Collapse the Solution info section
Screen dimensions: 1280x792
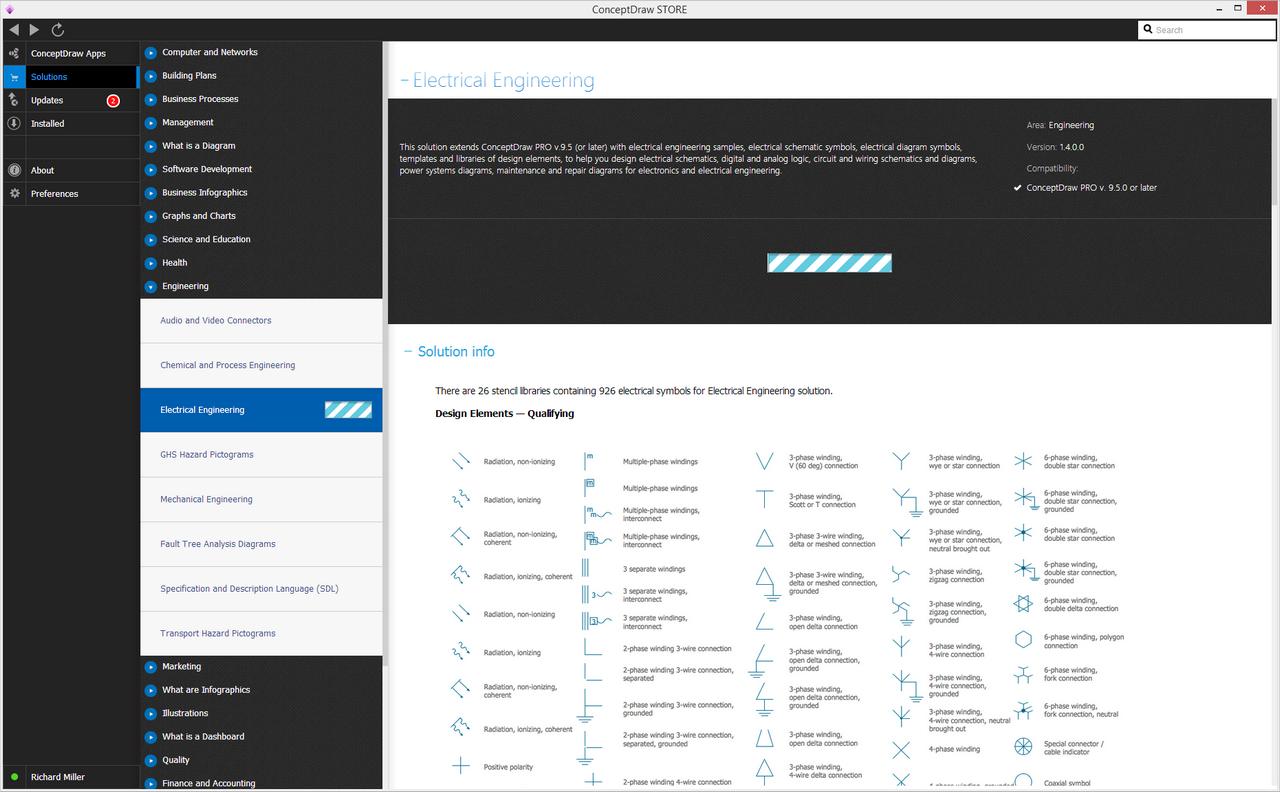(x=408, y=351)
